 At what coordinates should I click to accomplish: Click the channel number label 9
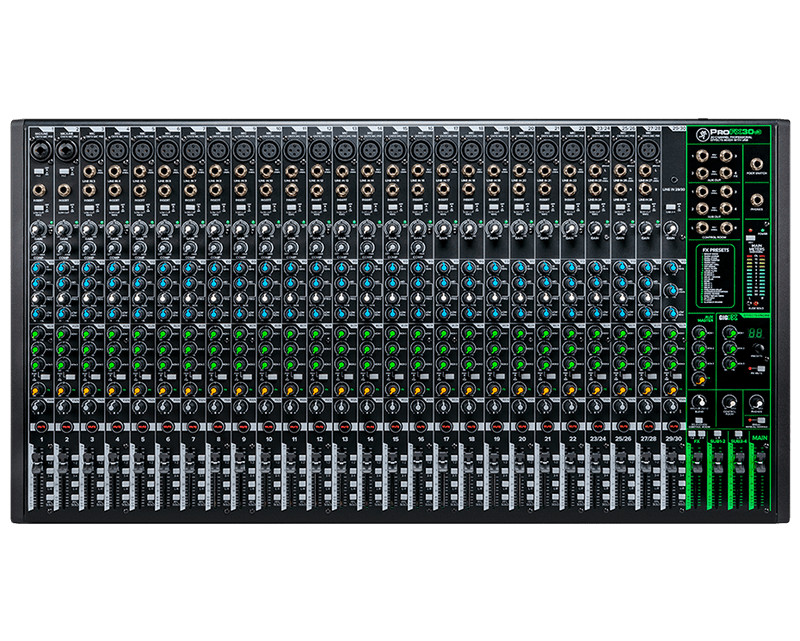[243, 439]
